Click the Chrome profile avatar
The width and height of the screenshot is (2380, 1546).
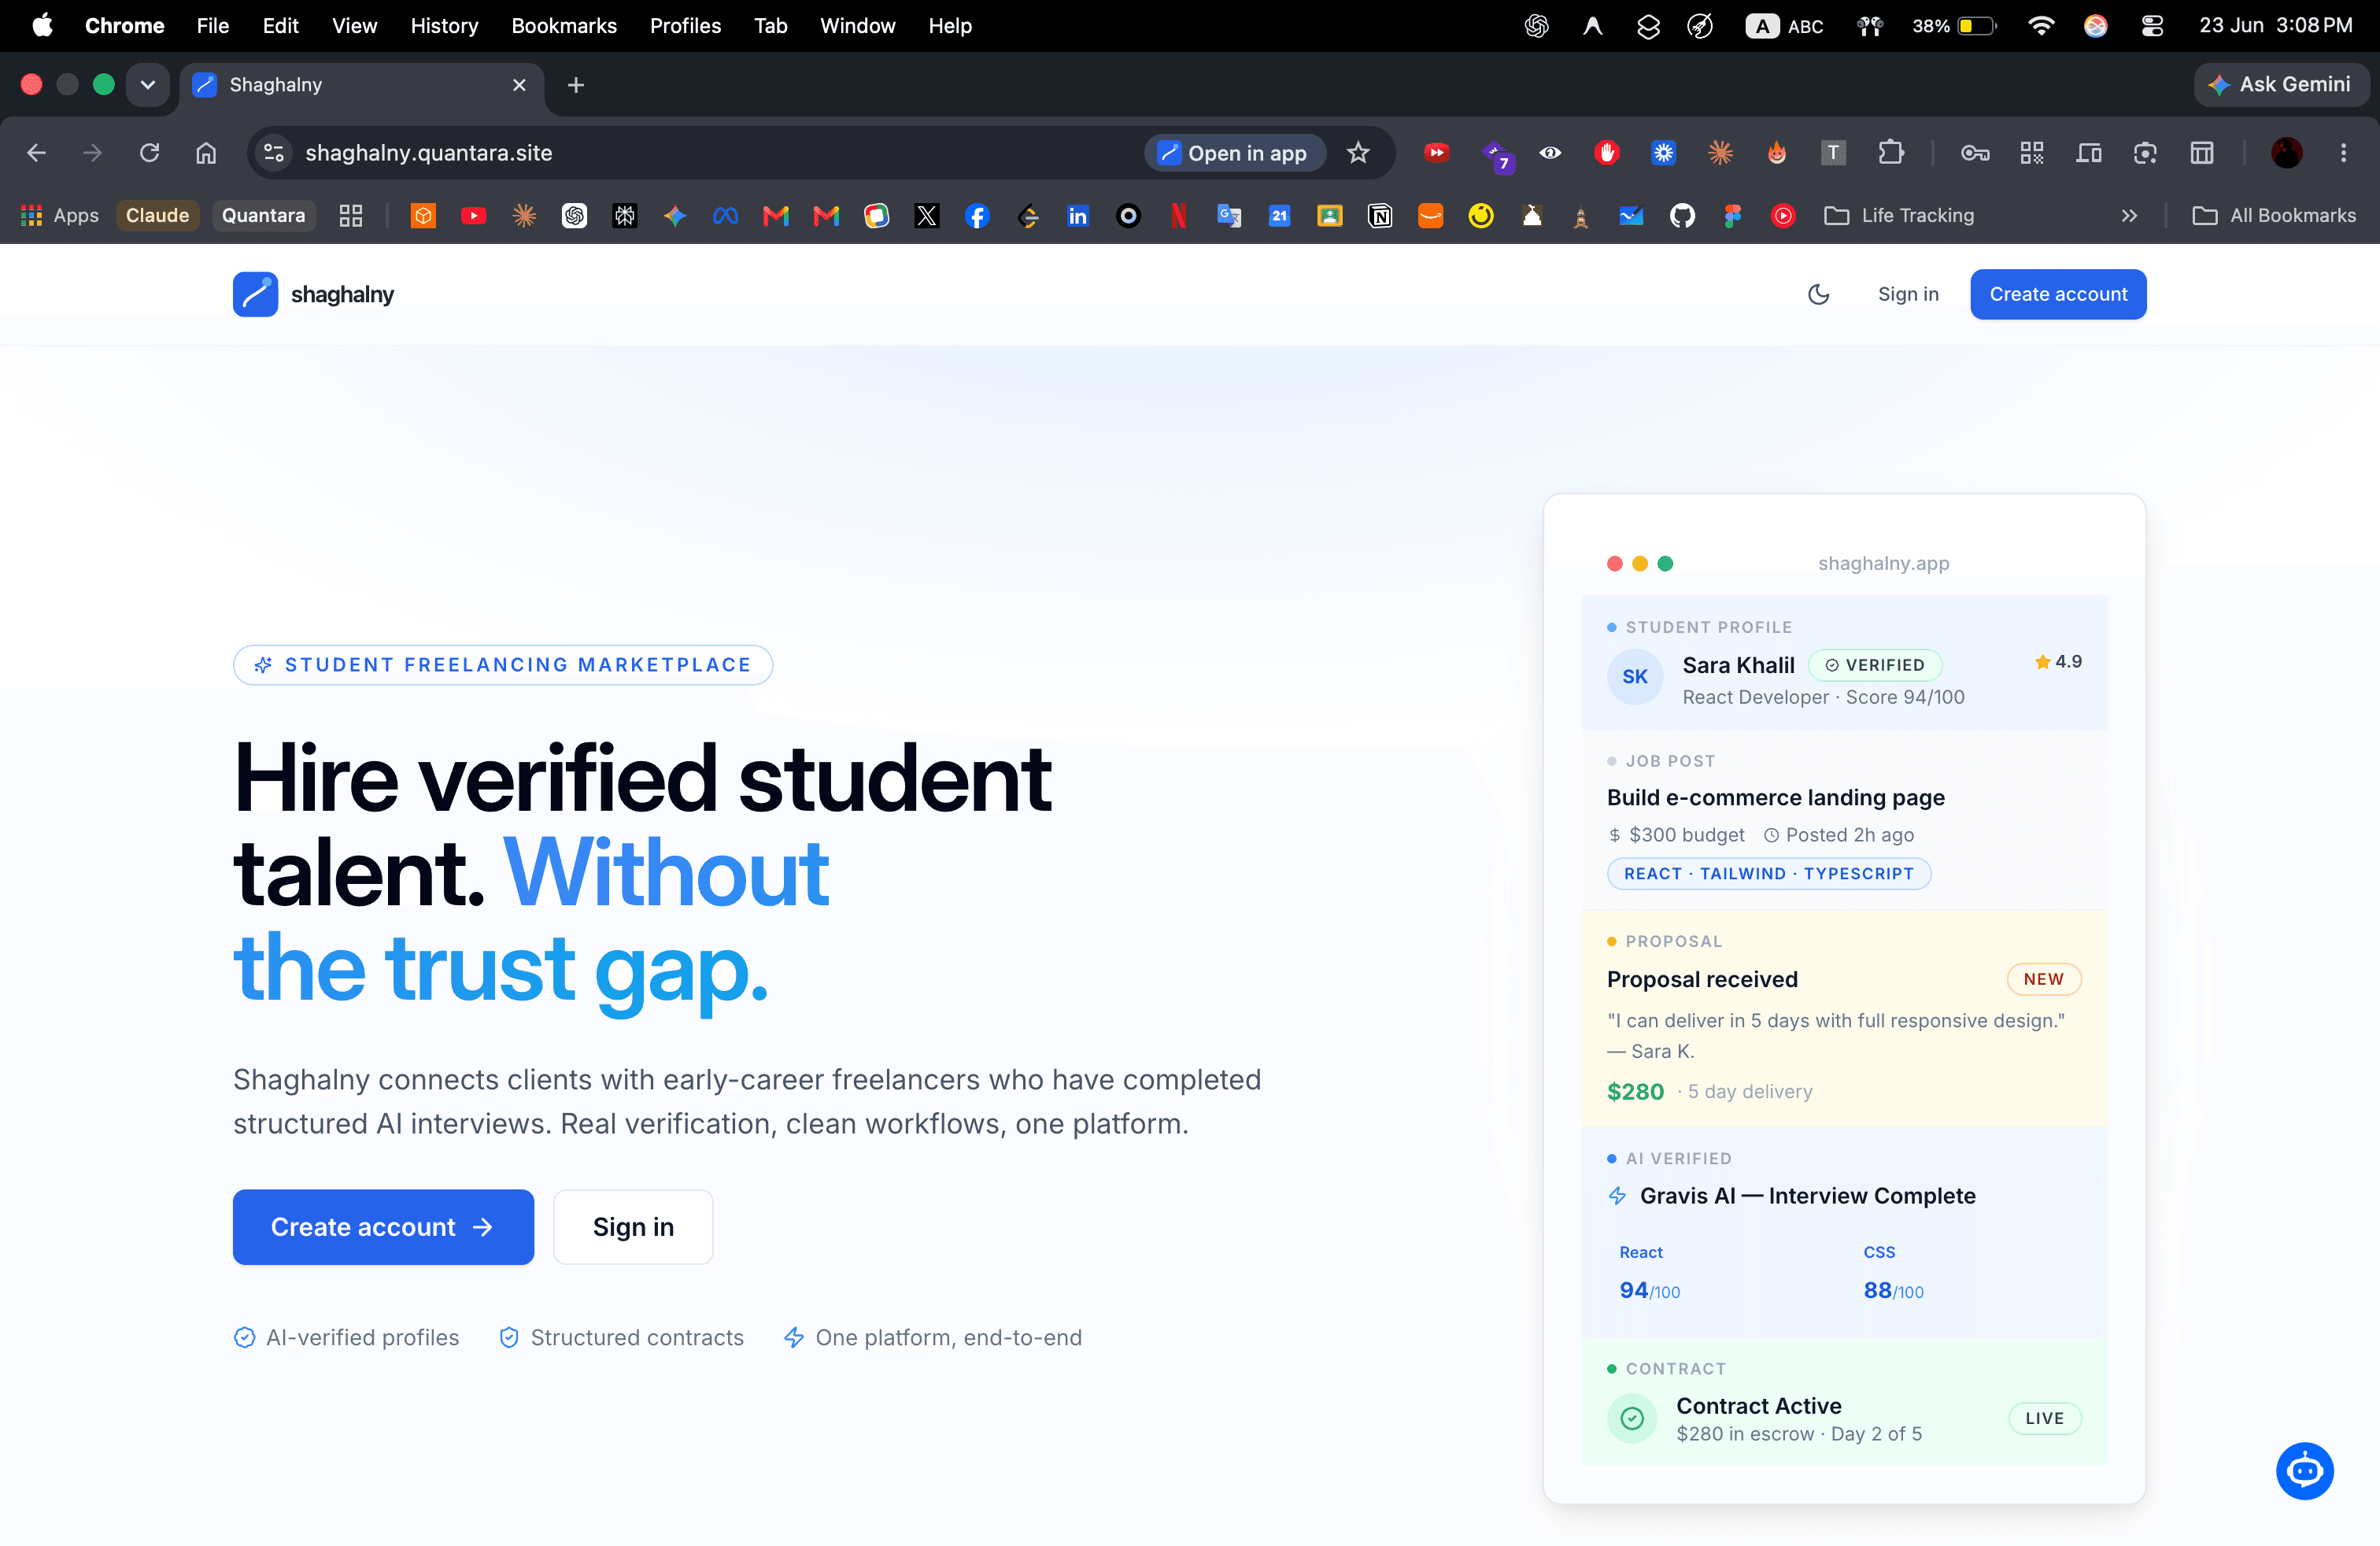tap(2286, 153)
